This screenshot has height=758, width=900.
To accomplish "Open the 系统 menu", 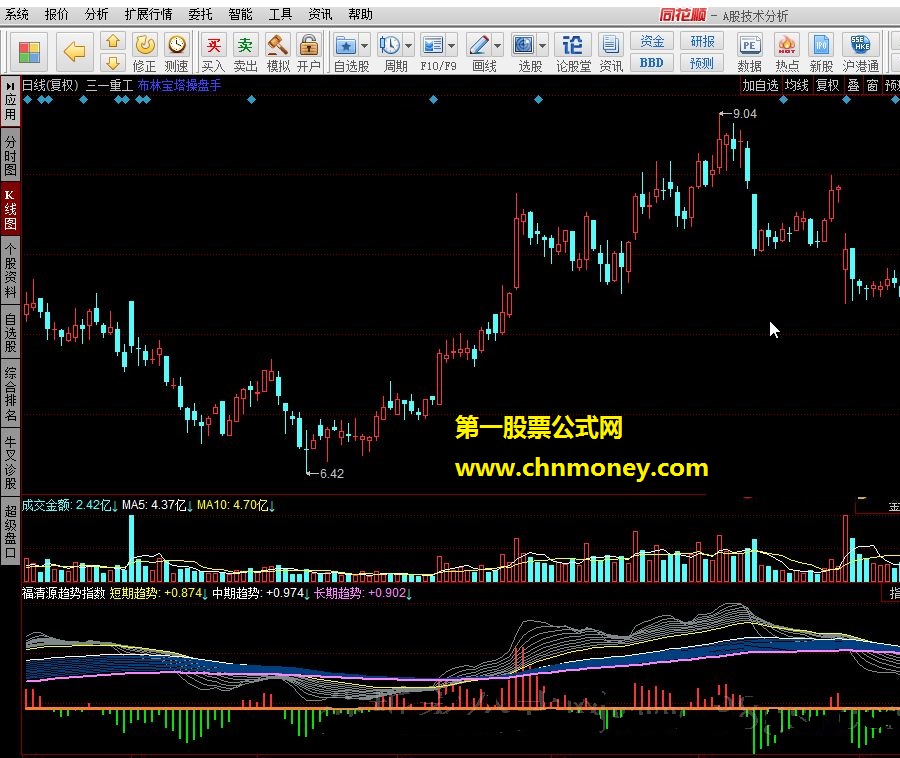I will click(x=17, y=14).
